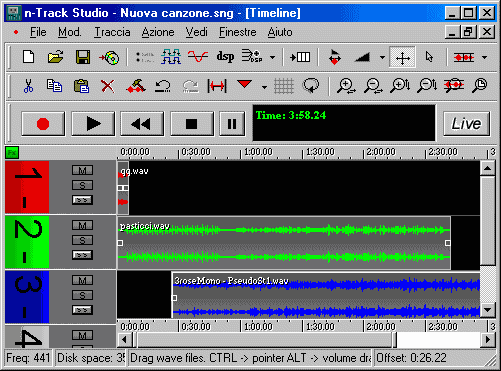This screenshot has width=501, height=371.
Task: Open a song with the folder icon
Action: (55, 57)
